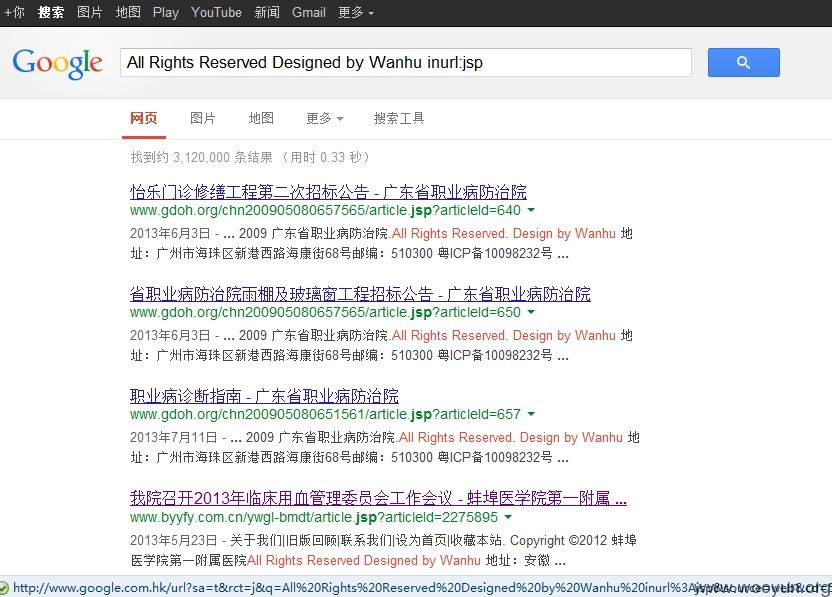The height and width of the screenshot is (597, 832).
Task: Open the Google logo homepage link
Action: [57, 64]
